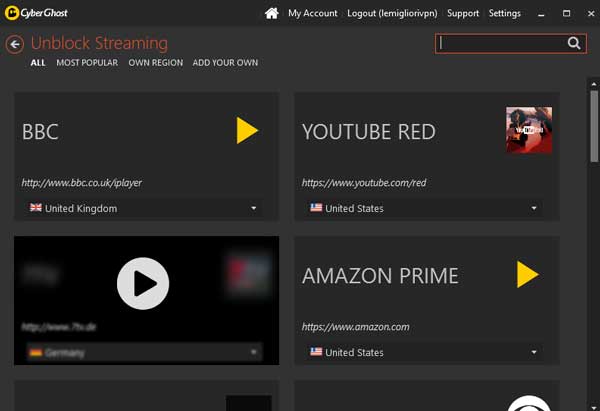Image resolution: width=600 pixels, height=411 pixels.
Task: Click the scrollbar down arrow
Action: tap(594, 407)
